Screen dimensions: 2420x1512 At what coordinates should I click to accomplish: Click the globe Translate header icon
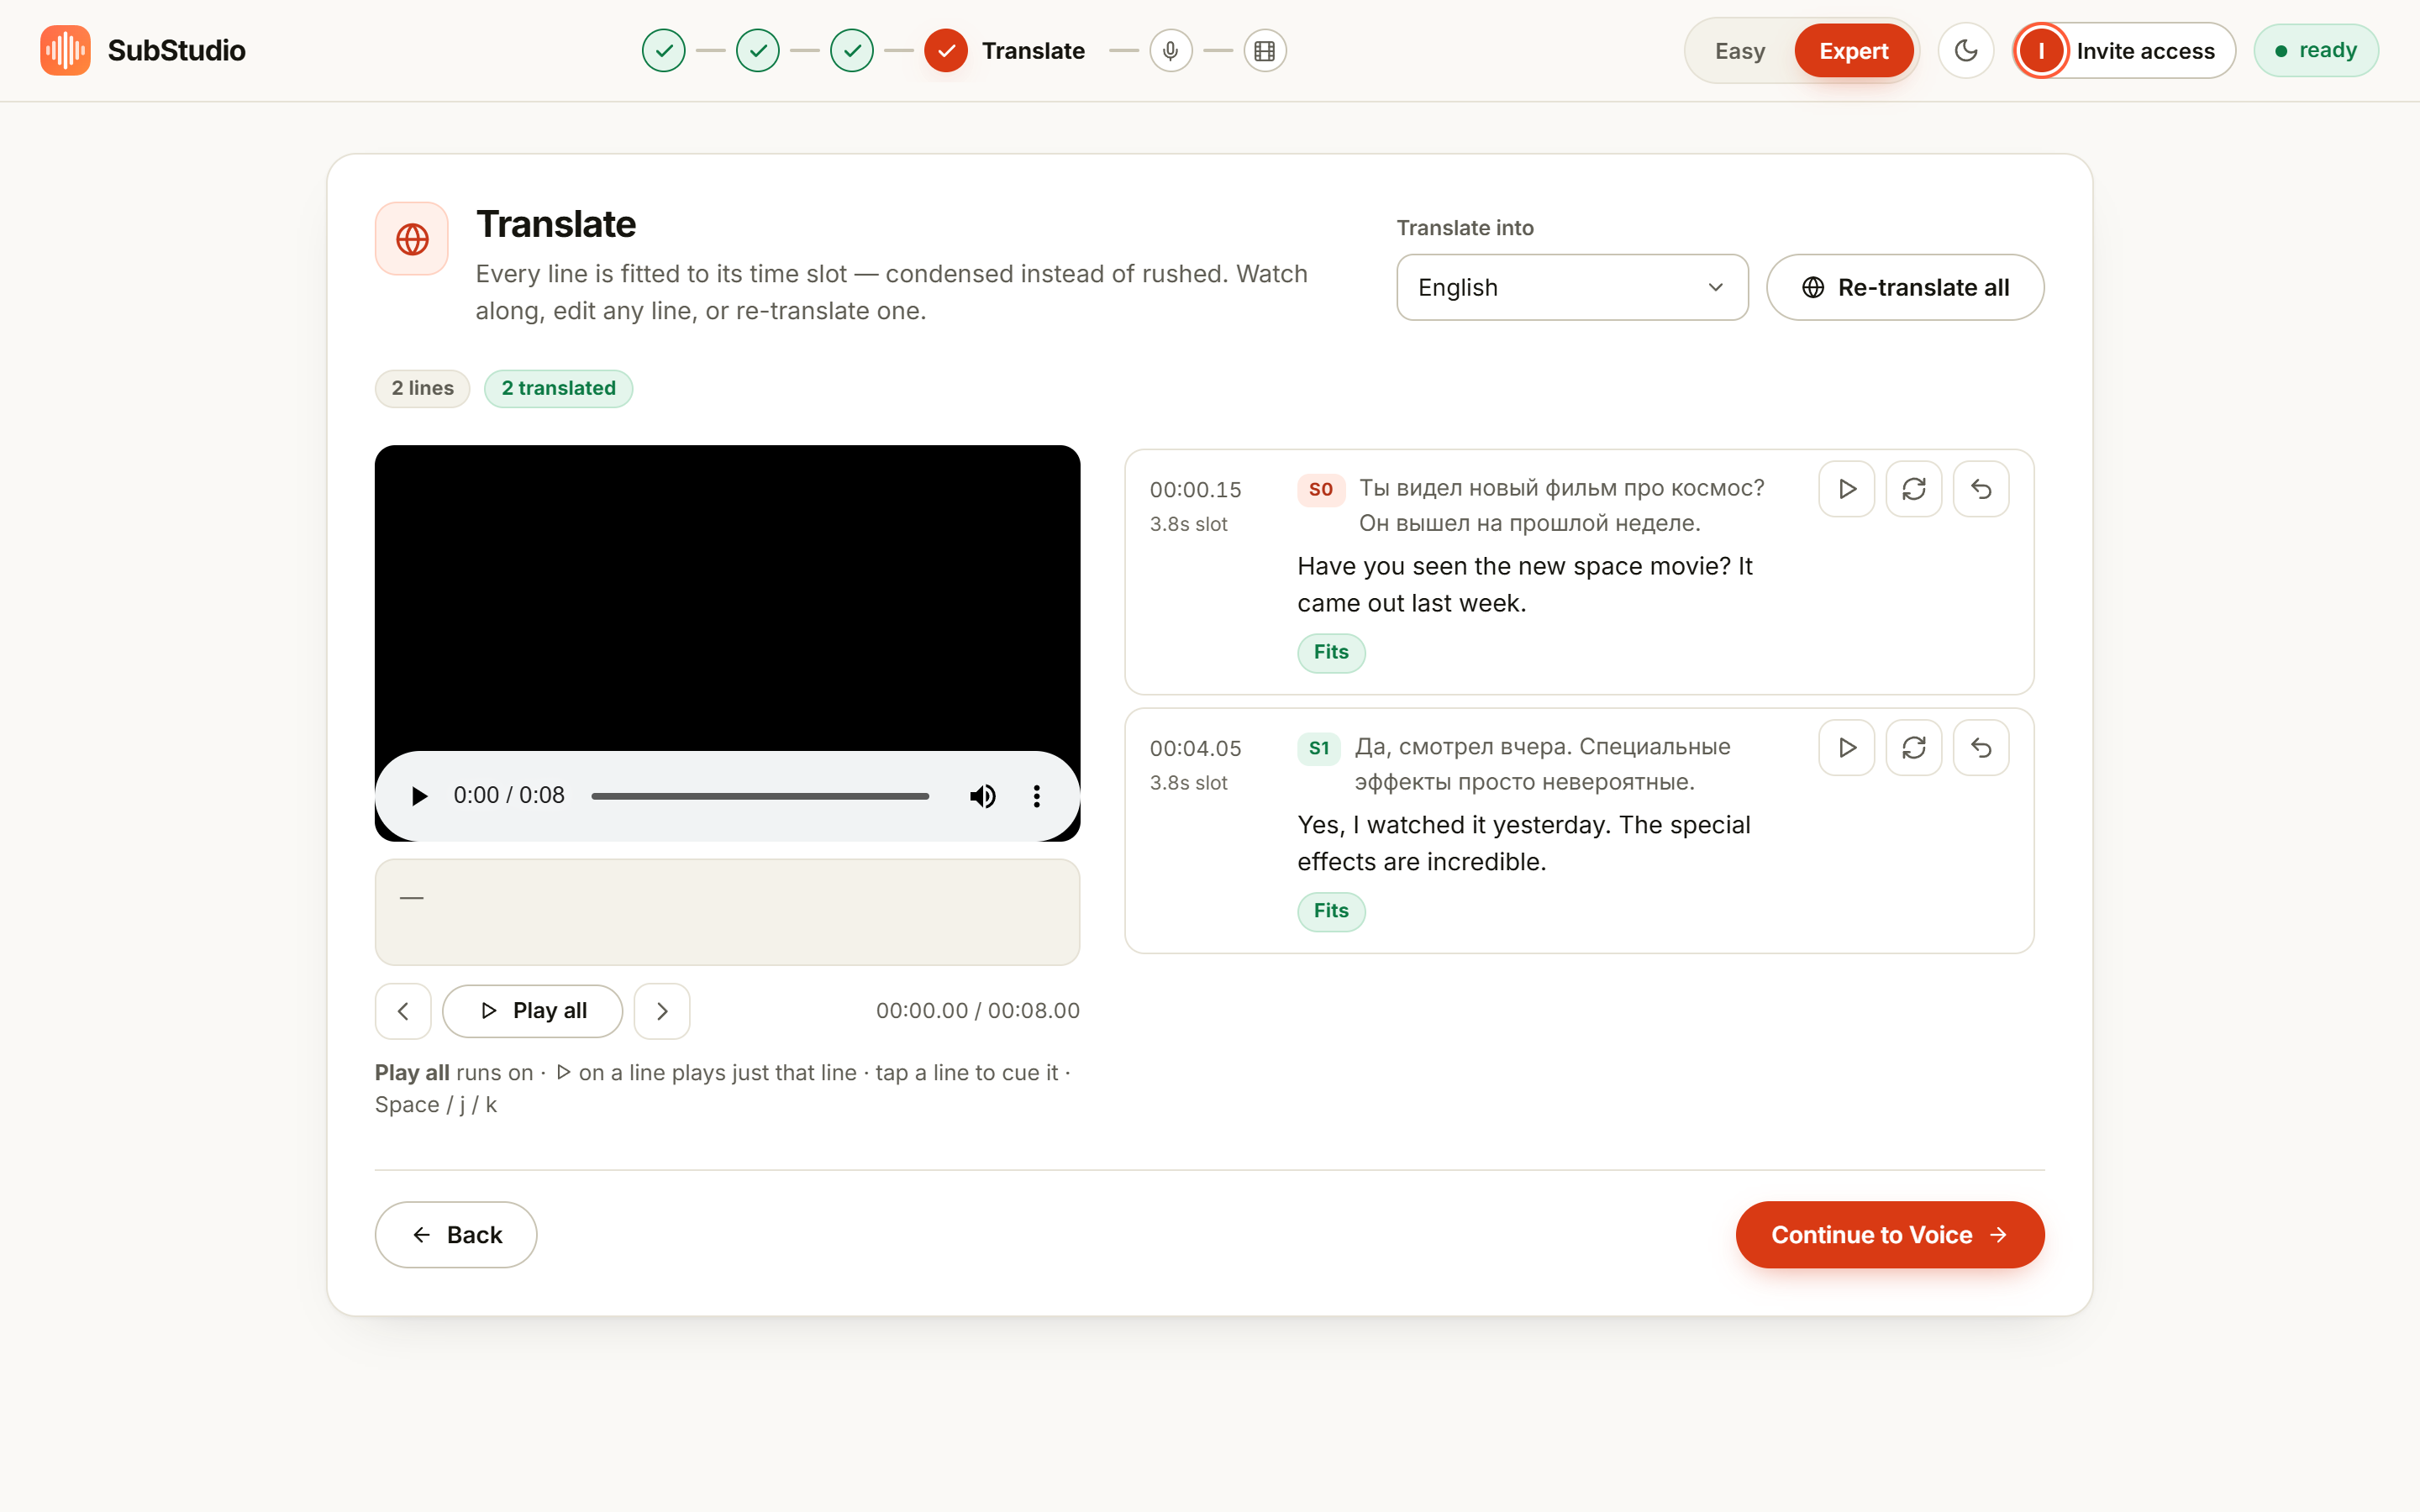(412, 239)
